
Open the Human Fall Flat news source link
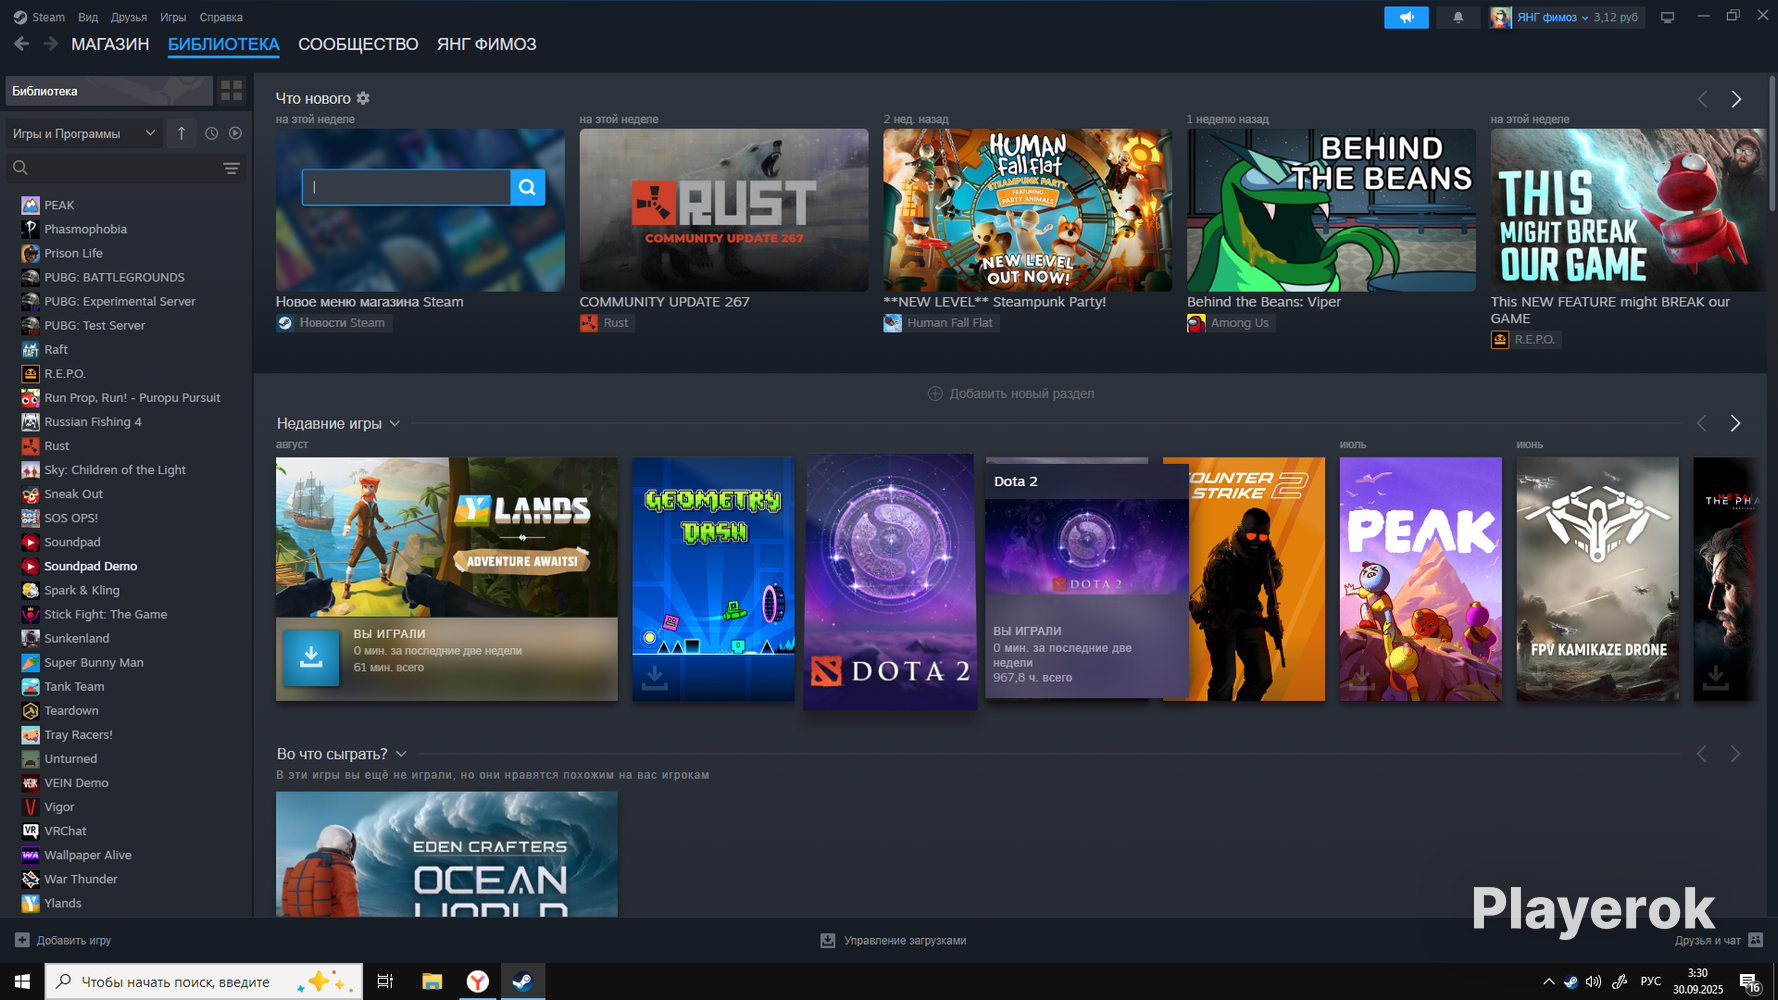tap(939, 323)
